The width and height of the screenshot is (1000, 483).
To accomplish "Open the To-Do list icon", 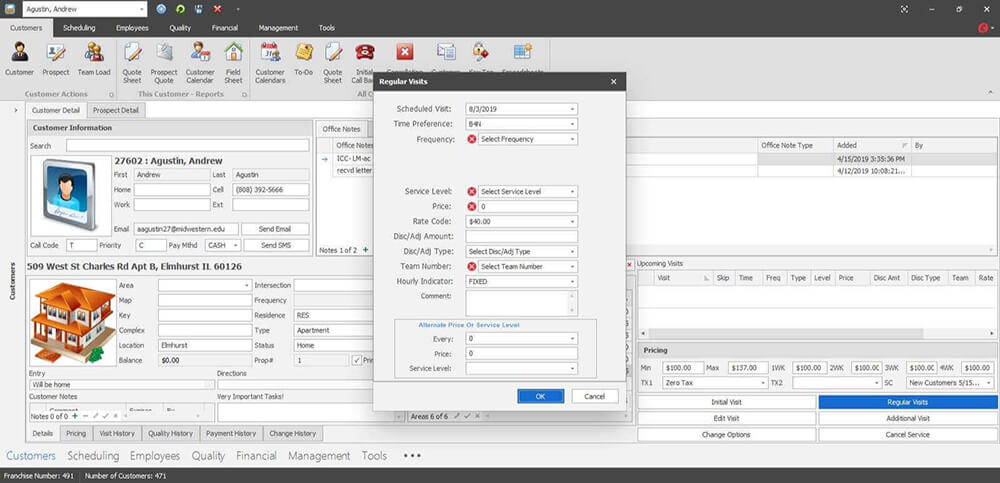I will click(302, 56).
